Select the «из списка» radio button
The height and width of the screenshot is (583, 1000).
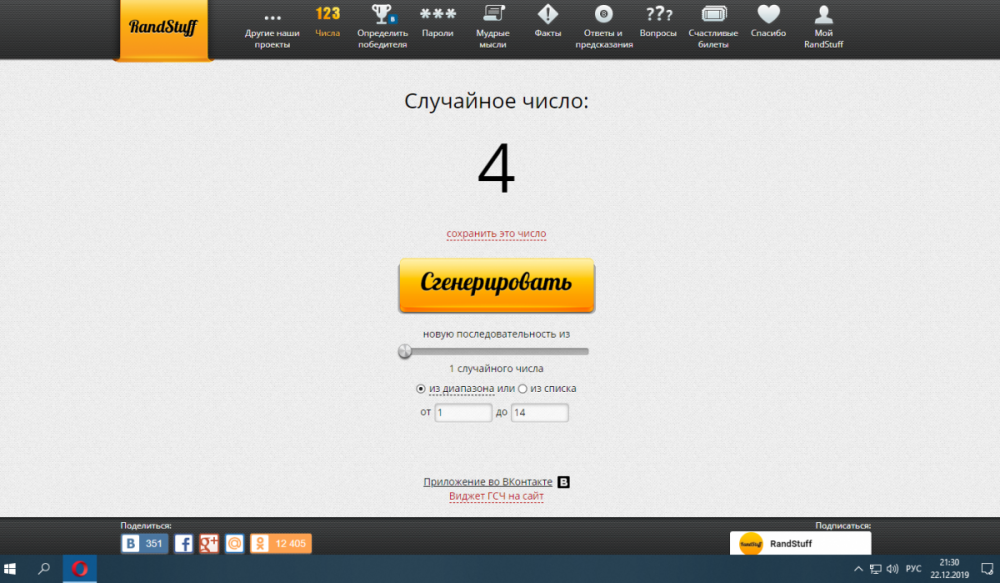(x=522, y=388)
